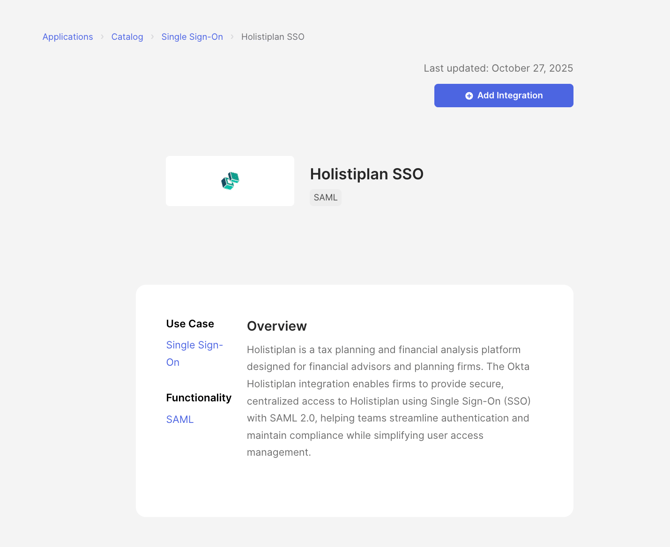Click the Overview heading
The width and height of the screenshot is (670, 547).
click(x=277, y=326)
